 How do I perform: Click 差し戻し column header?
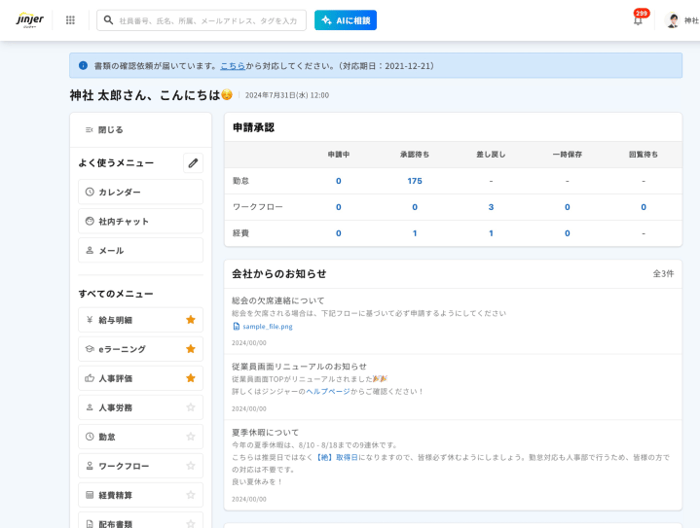coord(491,154)
